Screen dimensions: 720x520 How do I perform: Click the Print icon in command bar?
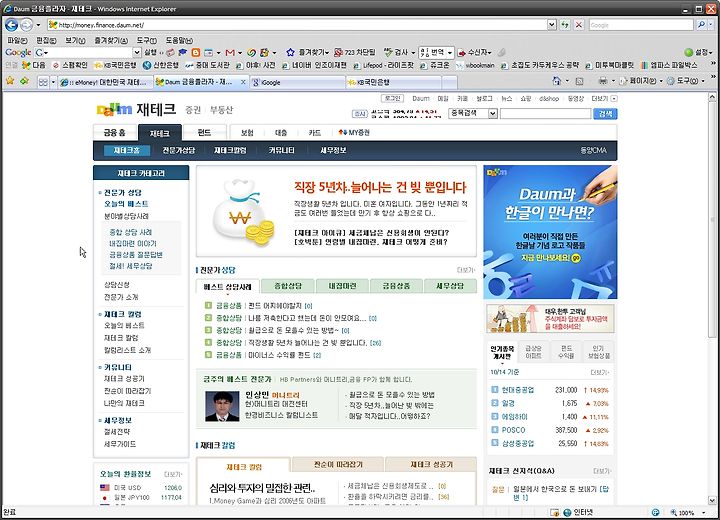(x=603, y=81)
